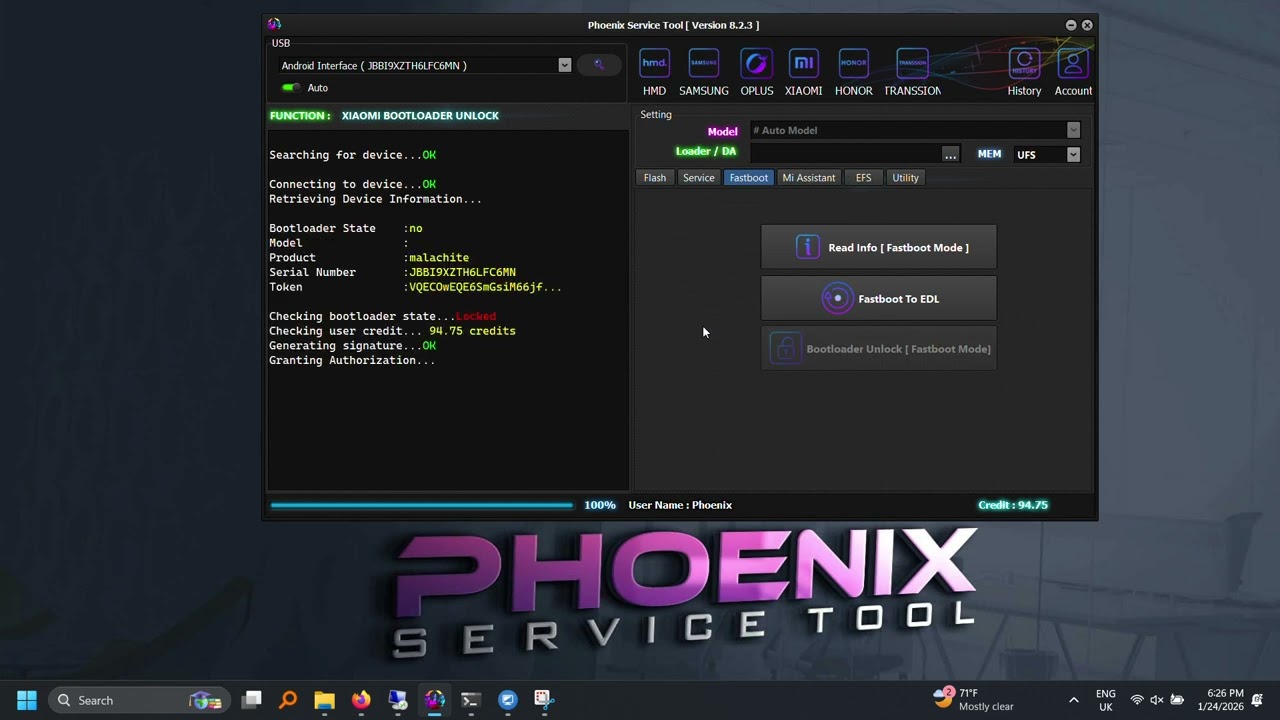Browse for Loader / DA file
The height and width of the screenshot is (720, 1280).
click(x=950, y=154)
